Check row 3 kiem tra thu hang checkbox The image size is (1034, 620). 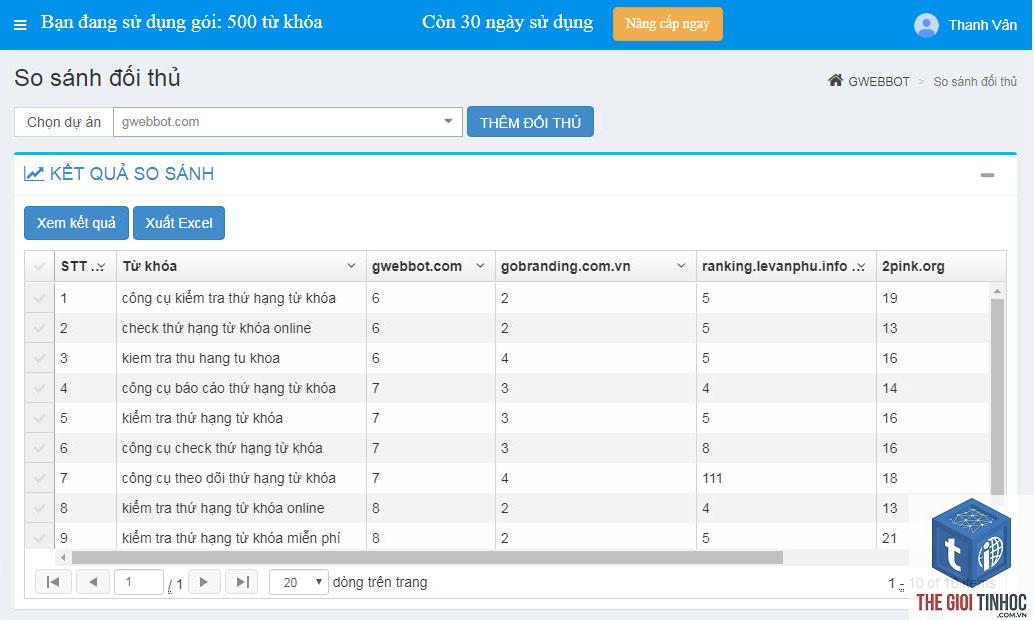(40, 358)
